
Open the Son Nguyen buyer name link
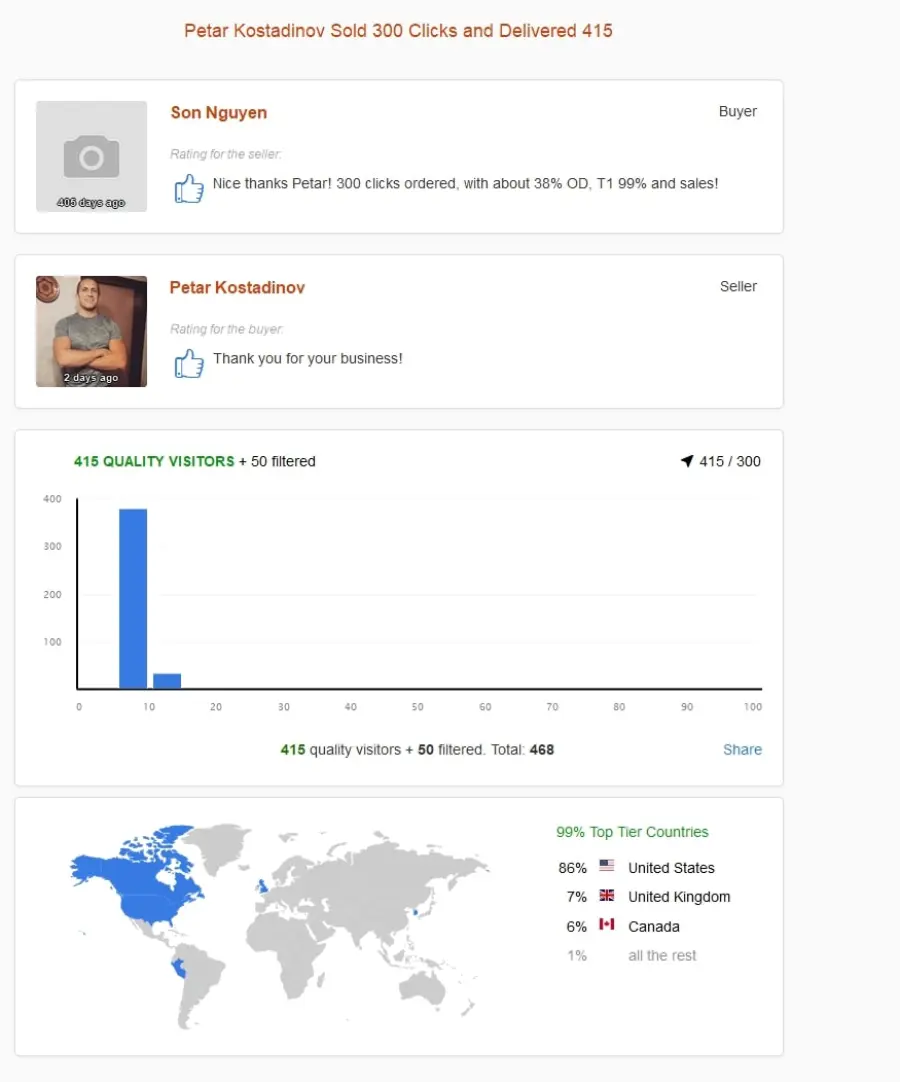219,112
